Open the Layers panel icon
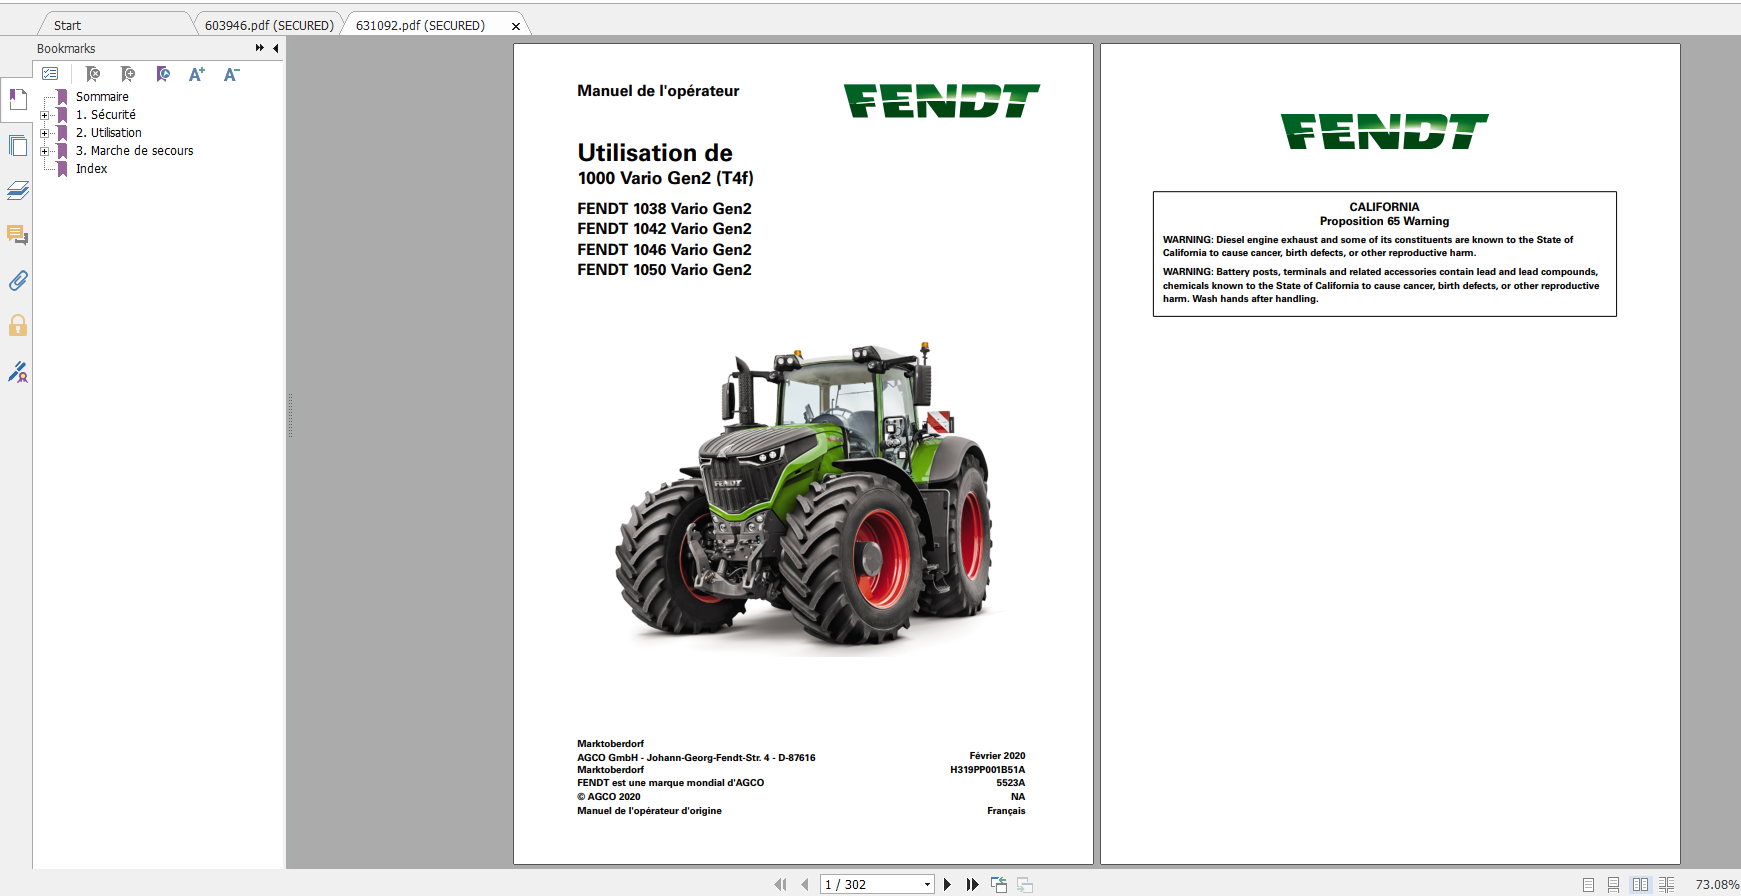Image resolution: width=1741 pixels, height=896 pixels. coord(17,190)
